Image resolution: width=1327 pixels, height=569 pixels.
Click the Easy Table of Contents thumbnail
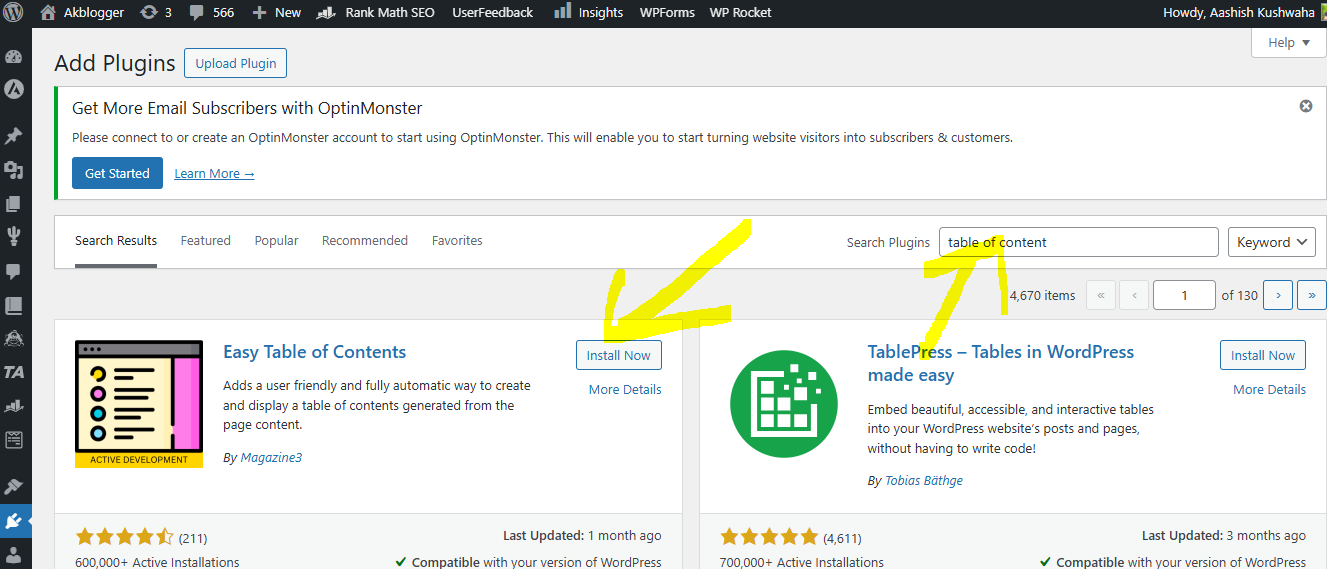[x=139, y=404]
